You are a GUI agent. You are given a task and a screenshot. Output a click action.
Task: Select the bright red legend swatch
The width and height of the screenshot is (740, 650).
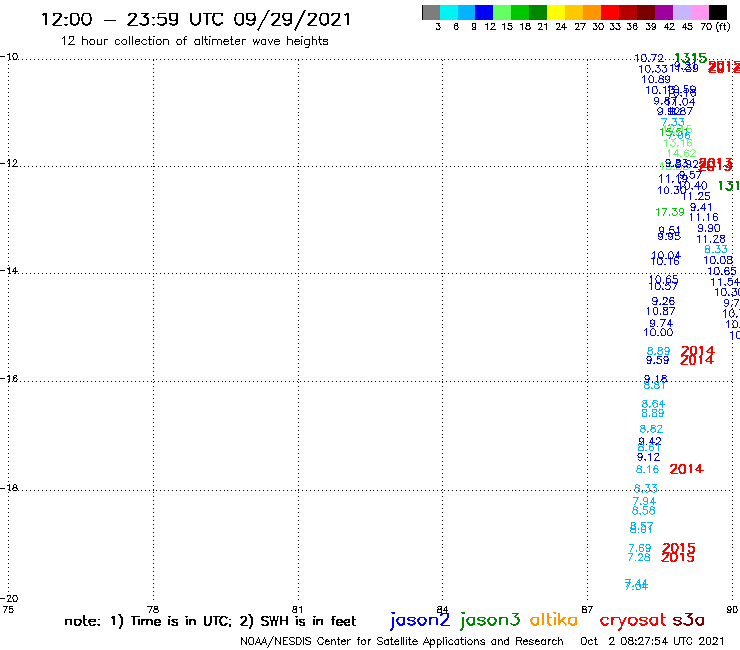click(x=609, y=12)
